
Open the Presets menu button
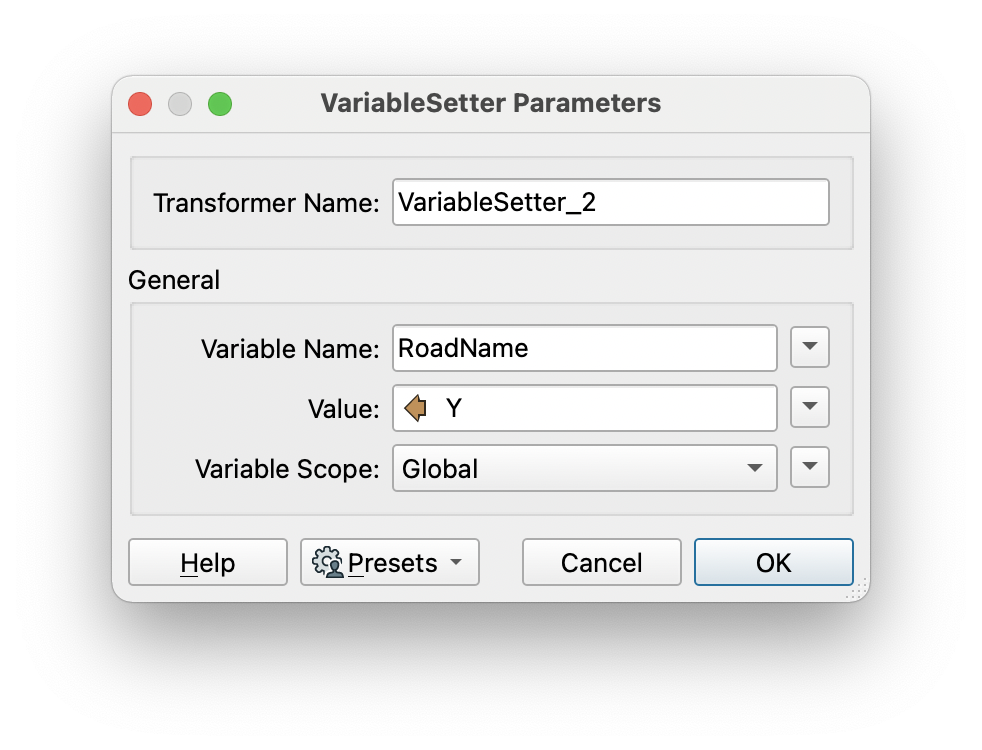coord(390,562)
